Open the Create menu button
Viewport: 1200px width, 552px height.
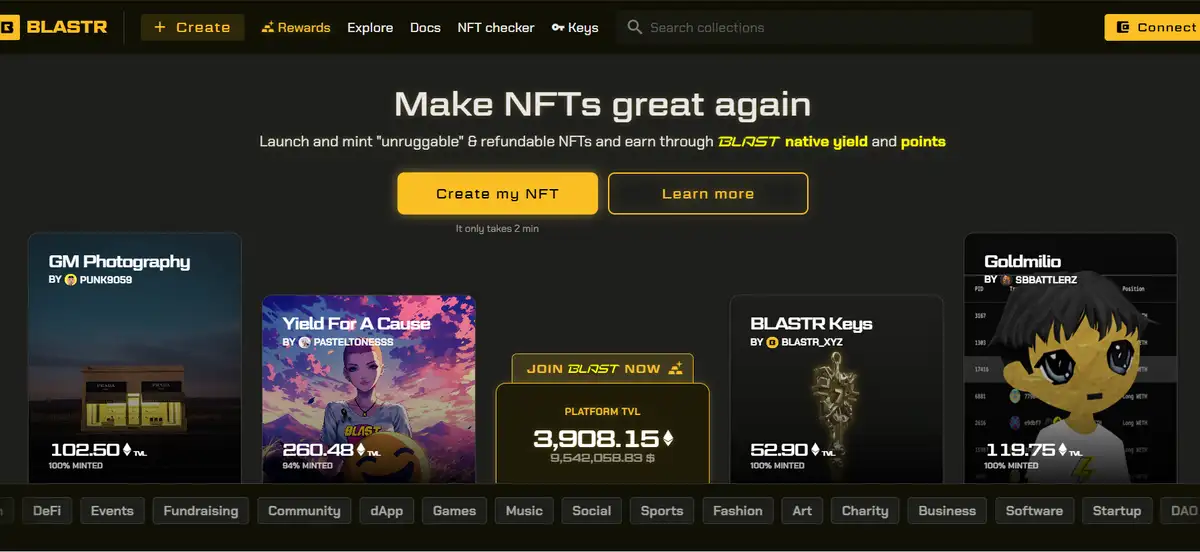tap(192, 27)
